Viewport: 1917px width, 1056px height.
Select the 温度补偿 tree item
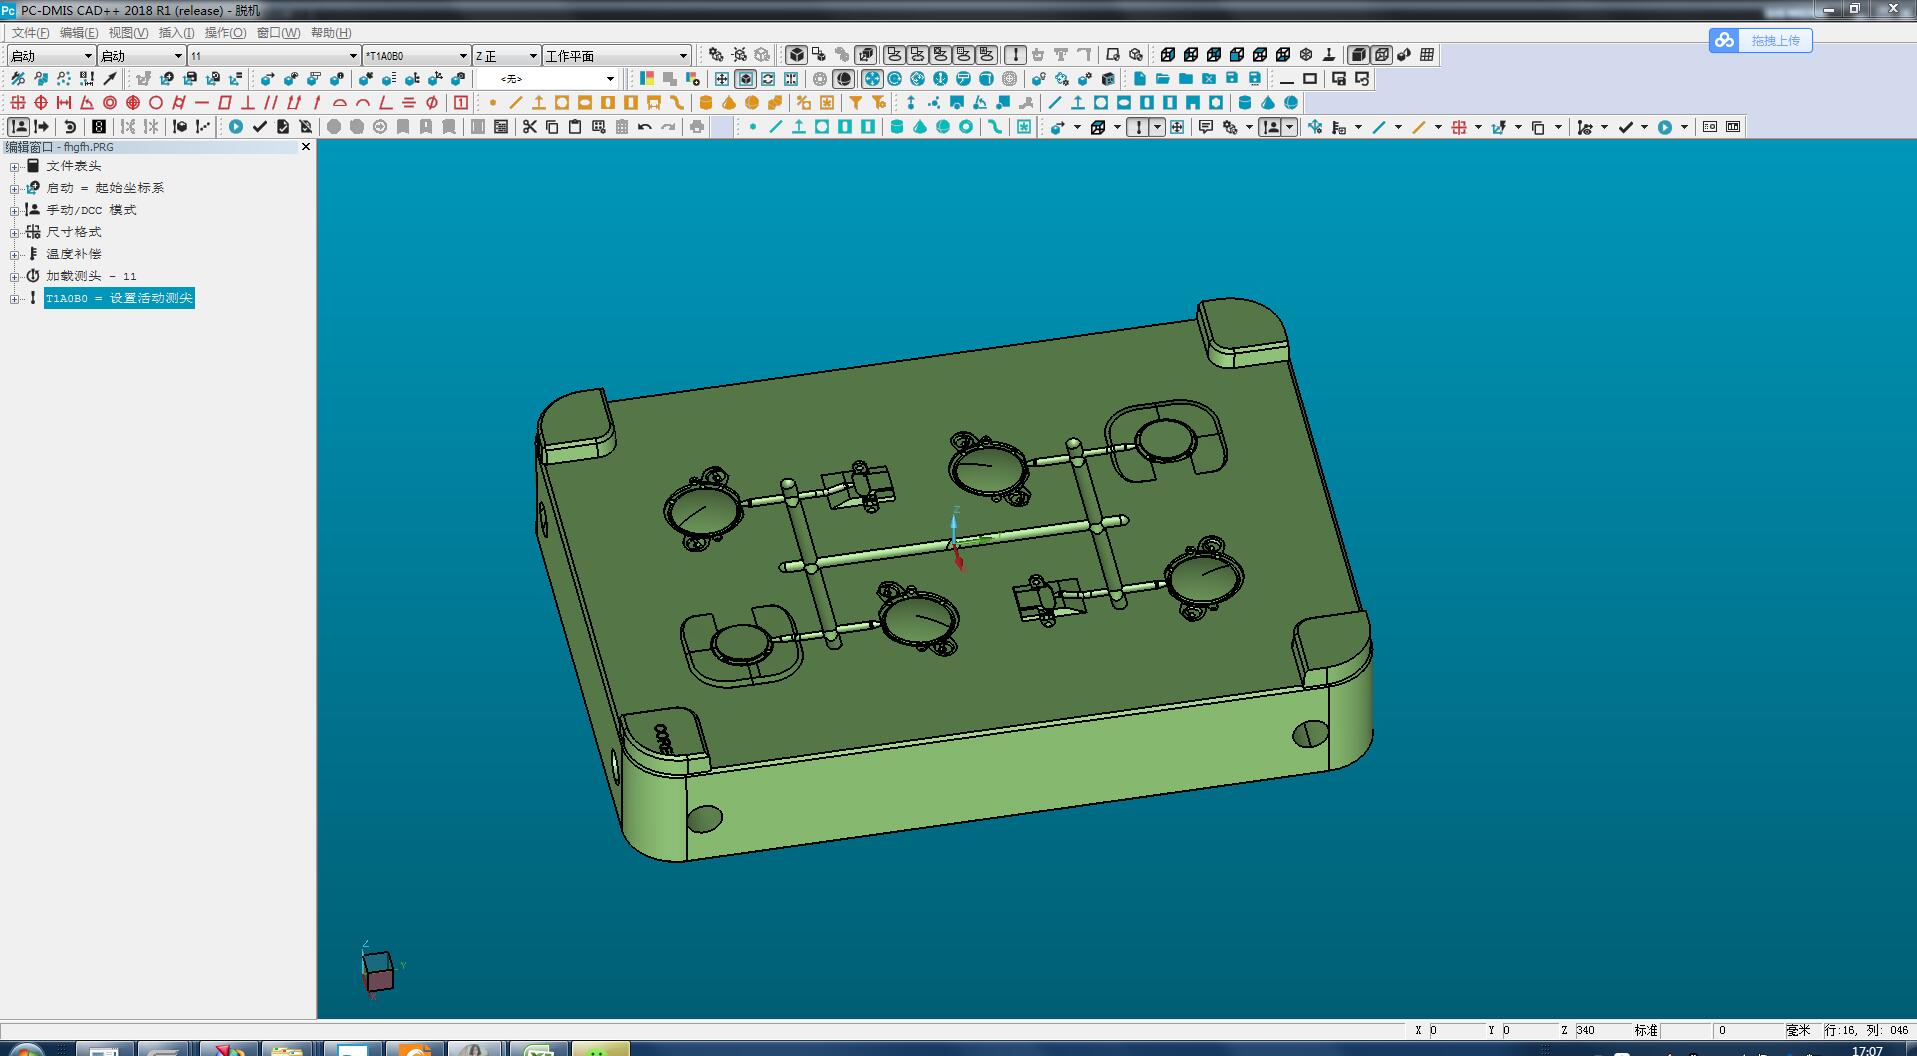pyautogui.click(x=73, y=254)
